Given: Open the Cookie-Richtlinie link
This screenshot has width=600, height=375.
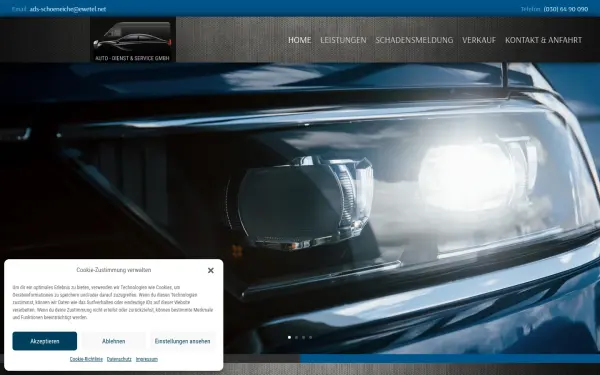Looking at the screenshot, I should point(86,359).
